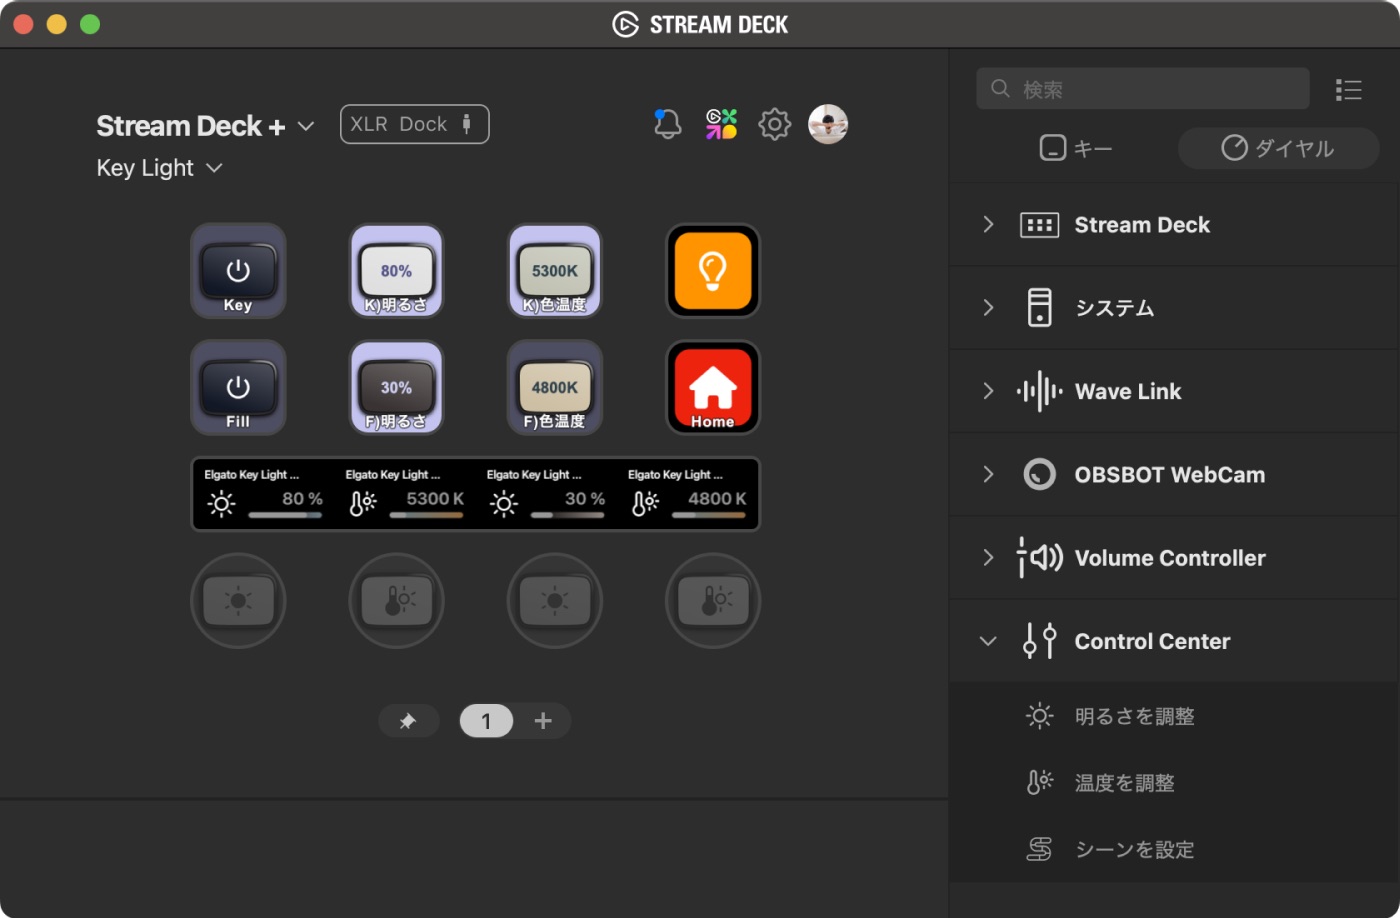Open the Key Light profile dropdown

click(x=159, y=168)
